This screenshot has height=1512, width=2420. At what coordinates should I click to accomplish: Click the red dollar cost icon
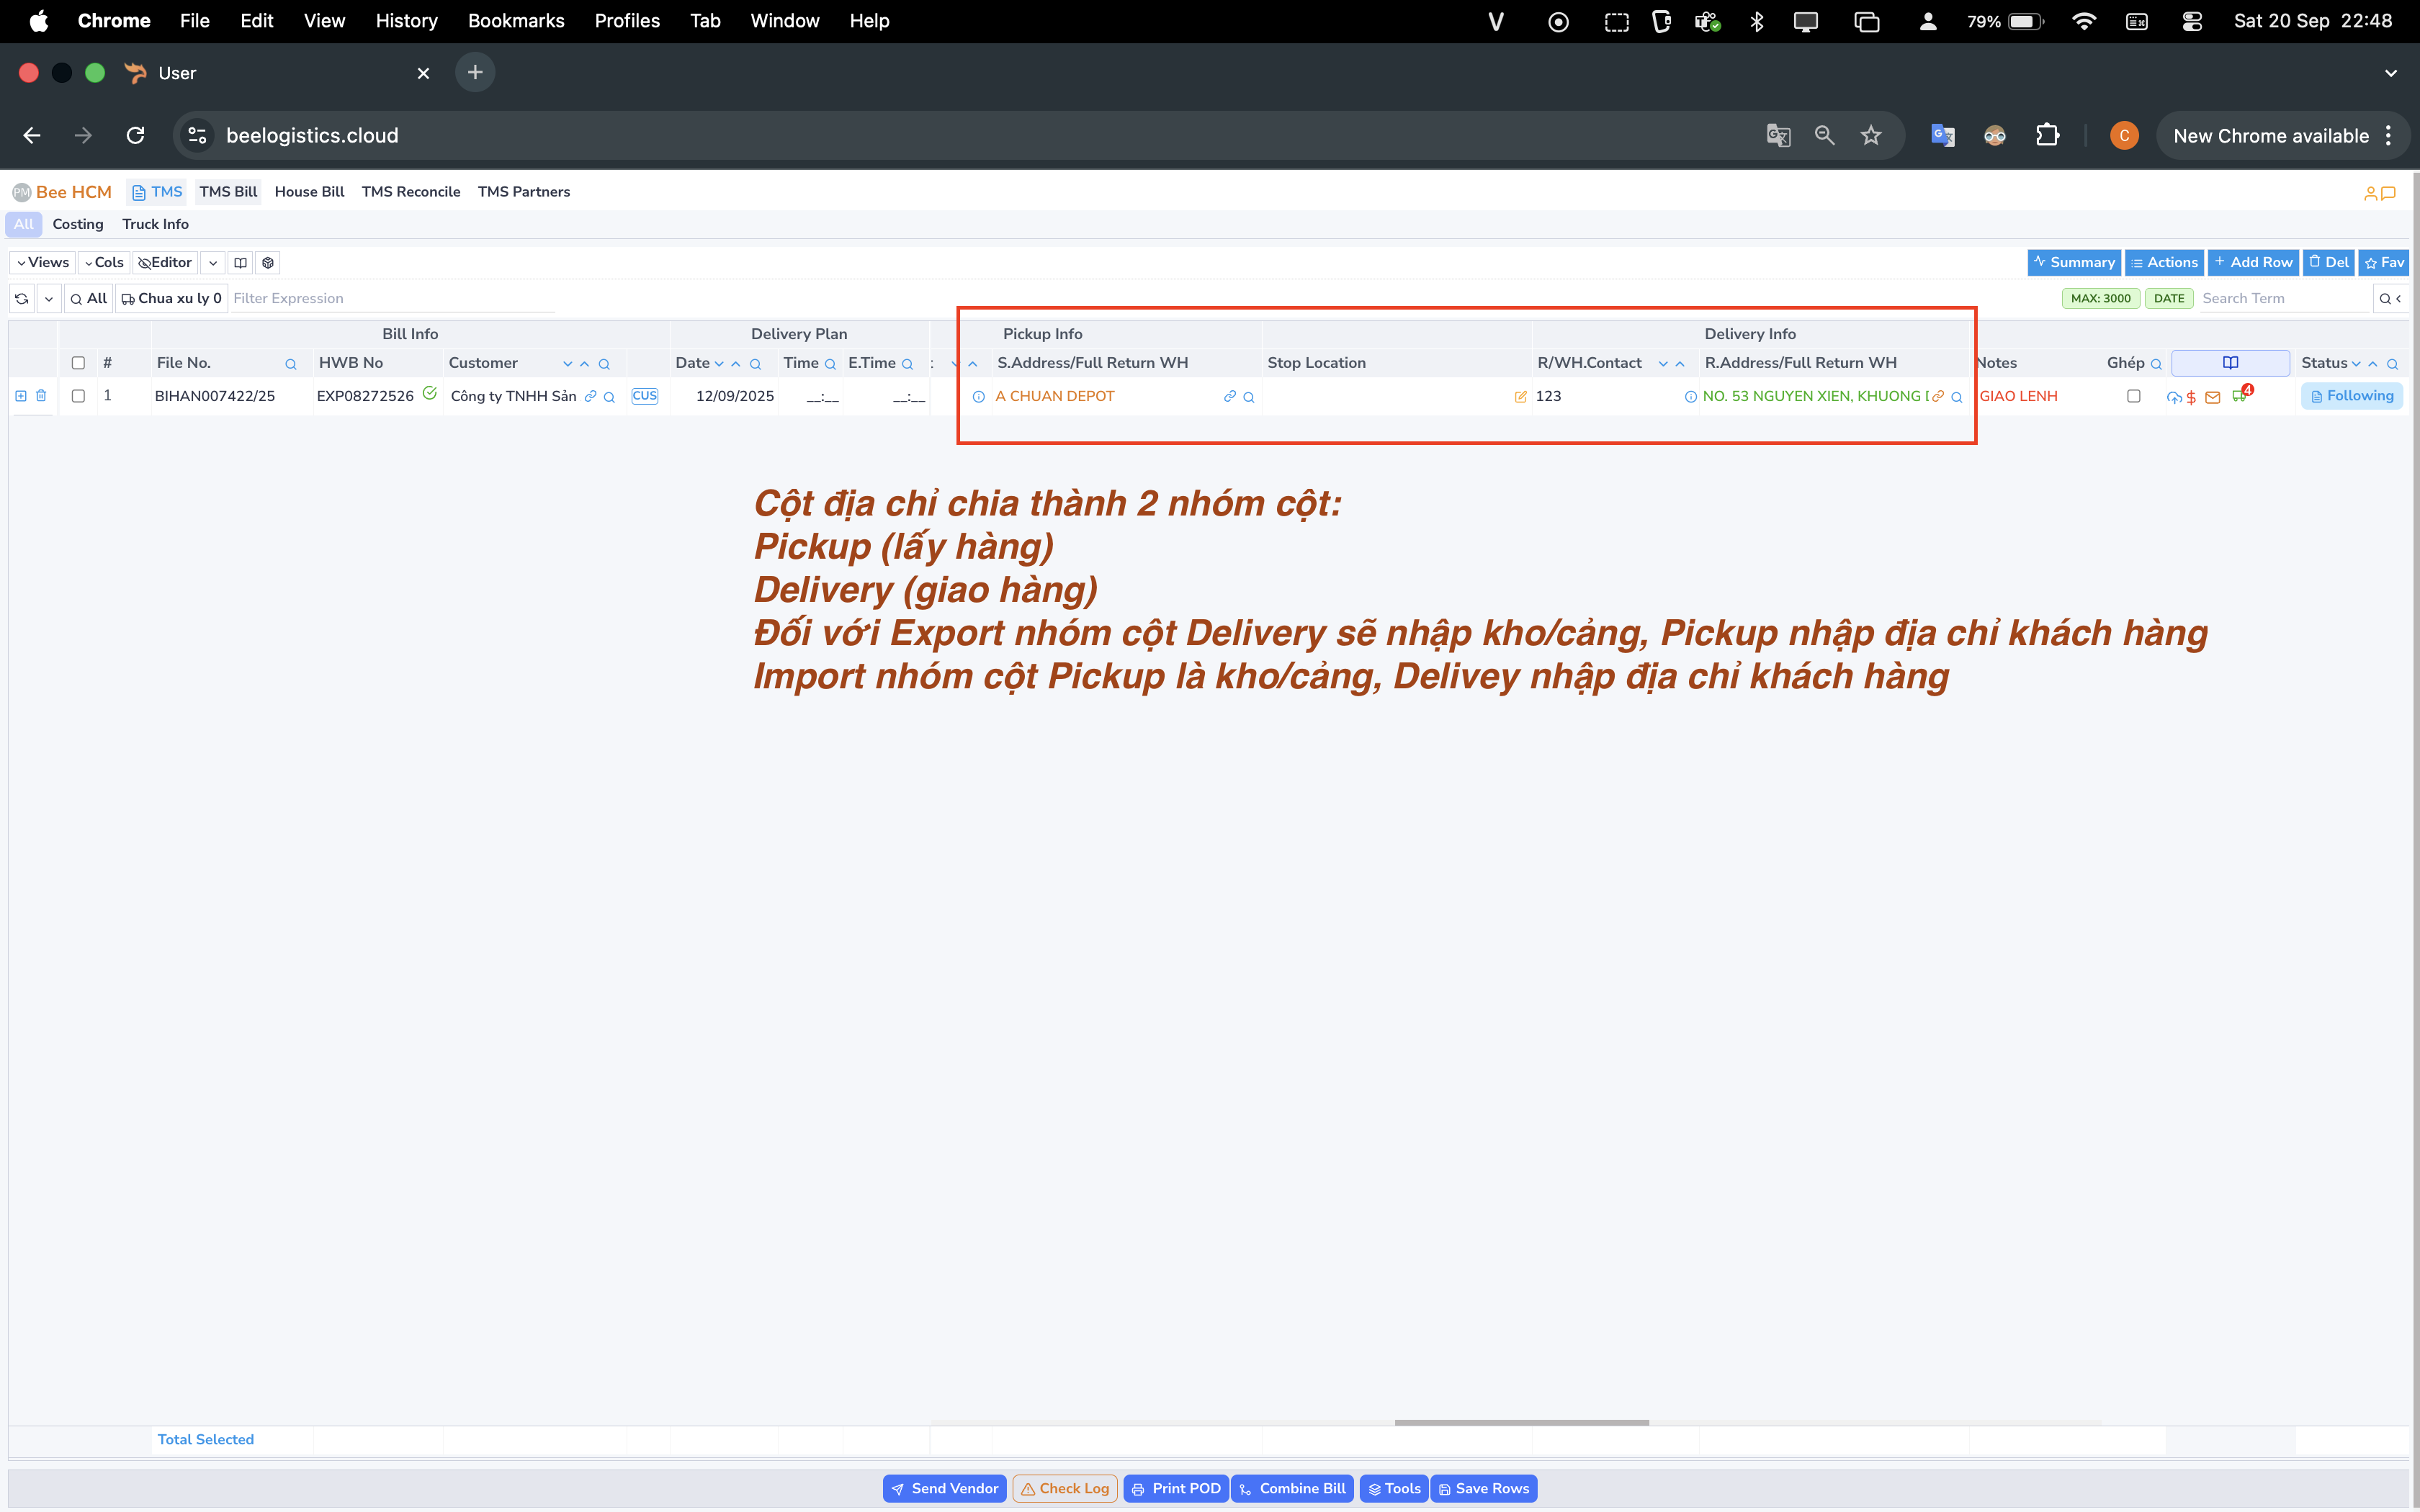click(x=2191, y=397)
